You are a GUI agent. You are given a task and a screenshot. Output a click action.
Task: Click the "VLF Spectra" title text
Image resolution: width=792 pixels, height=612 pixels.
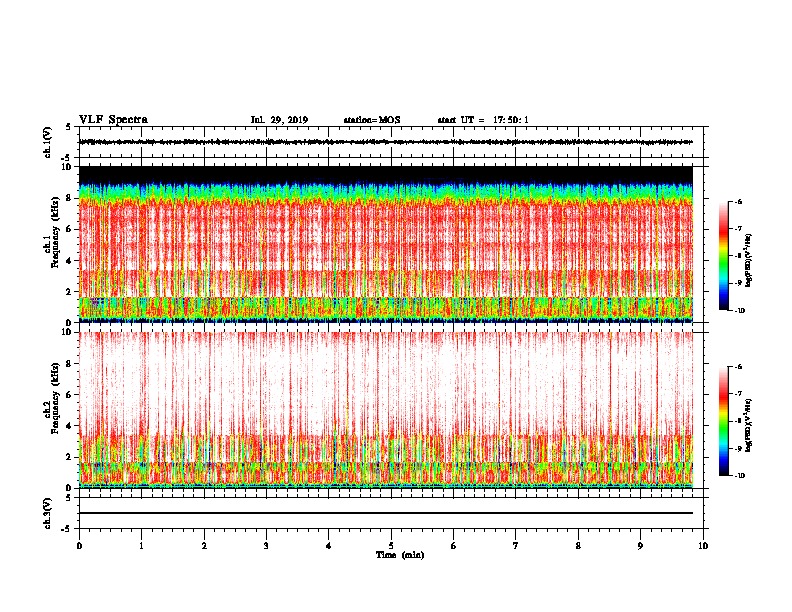click(113, 120)
